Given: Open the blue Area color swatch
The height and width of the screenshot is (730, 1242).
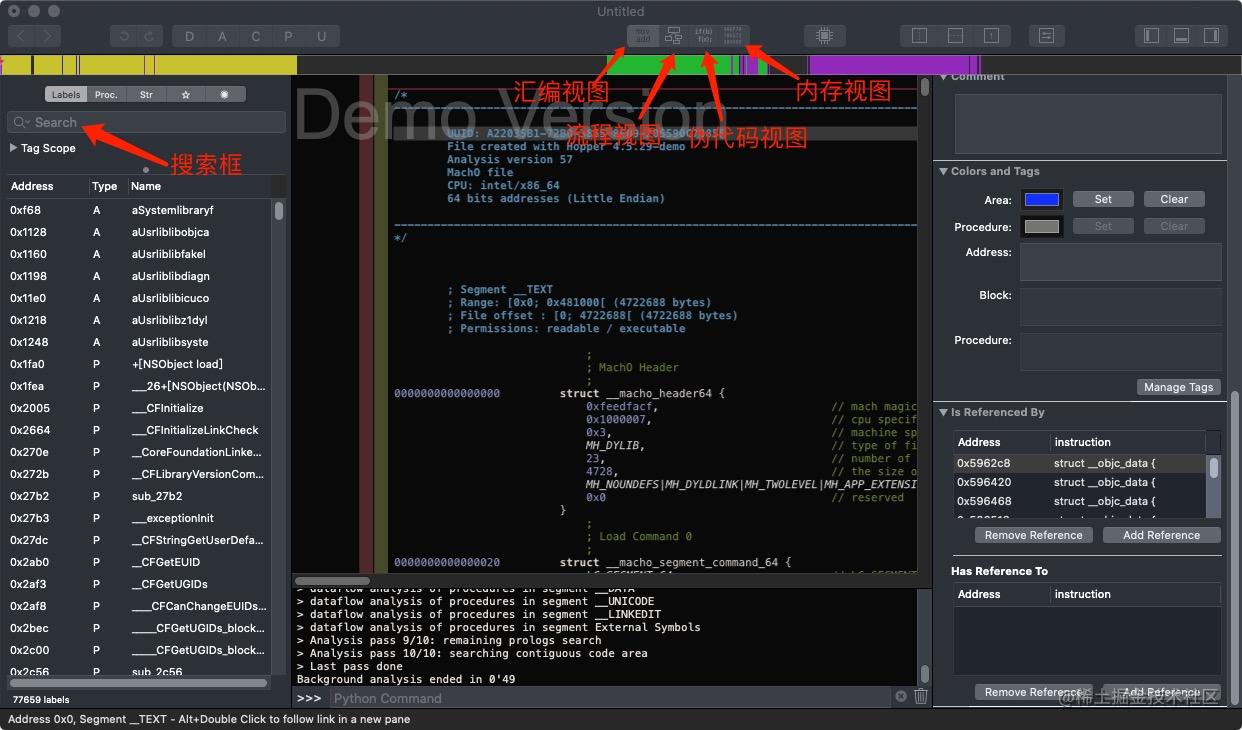Looking at the screenshot, I should [1042, 199].
